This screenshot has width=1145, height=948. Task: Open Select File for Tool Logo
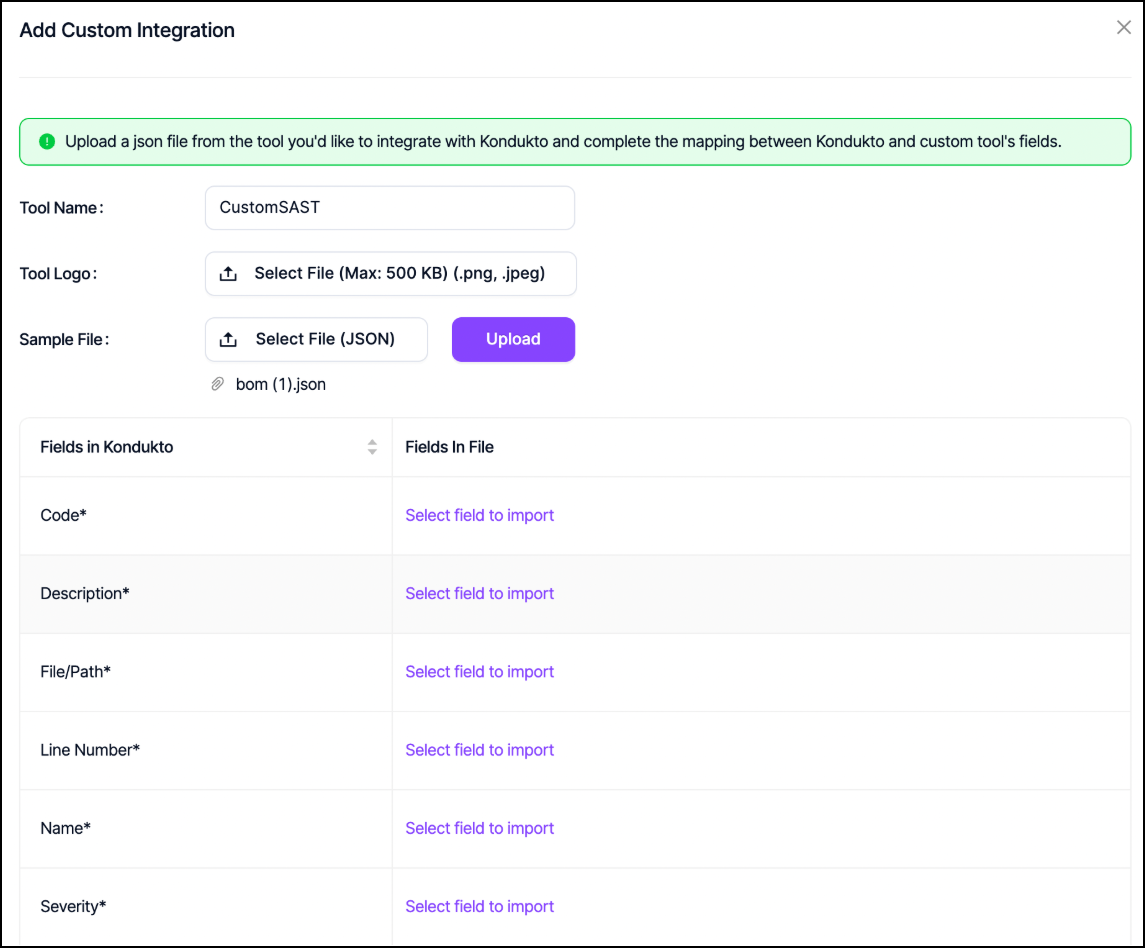399,274
